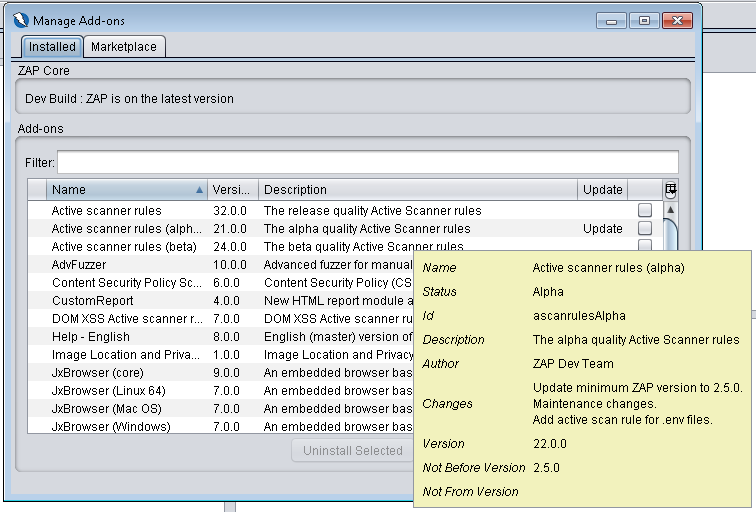This screenshot has height=512, width=756.
Task: Click the Update column header
Action: [603, 190]
